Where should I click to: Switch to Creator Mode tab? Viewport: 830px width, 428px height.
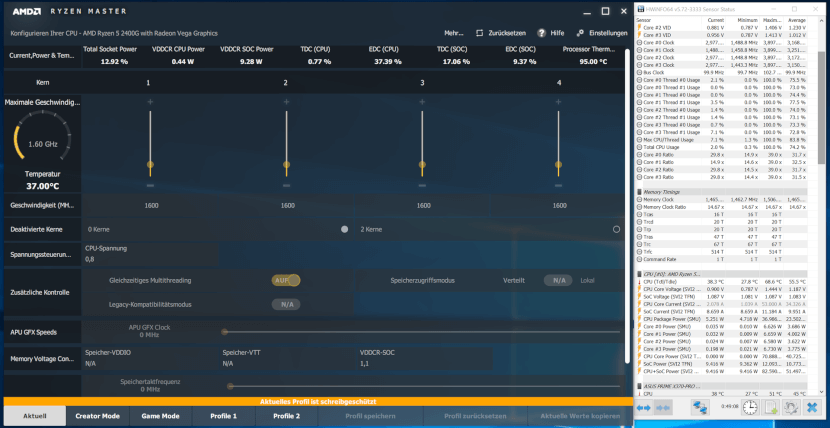(97, 416)
